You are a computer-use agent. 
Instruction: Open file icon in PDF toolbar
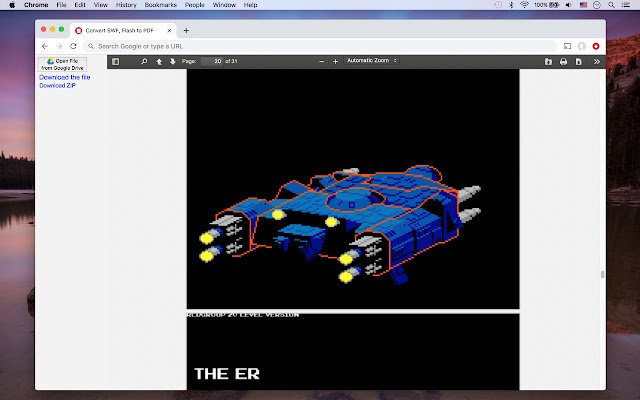(548, 62)
